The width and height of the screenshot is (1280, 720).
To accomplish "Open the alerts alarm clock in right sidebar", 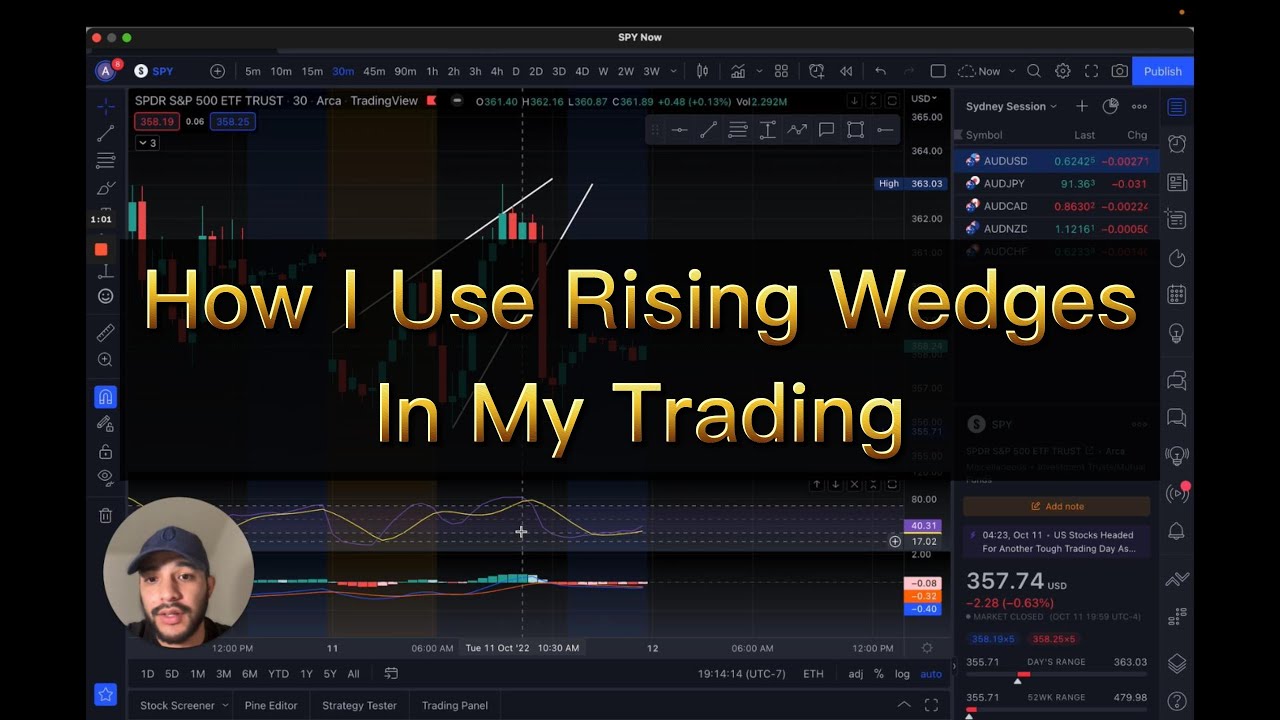I will [1177, 144].
